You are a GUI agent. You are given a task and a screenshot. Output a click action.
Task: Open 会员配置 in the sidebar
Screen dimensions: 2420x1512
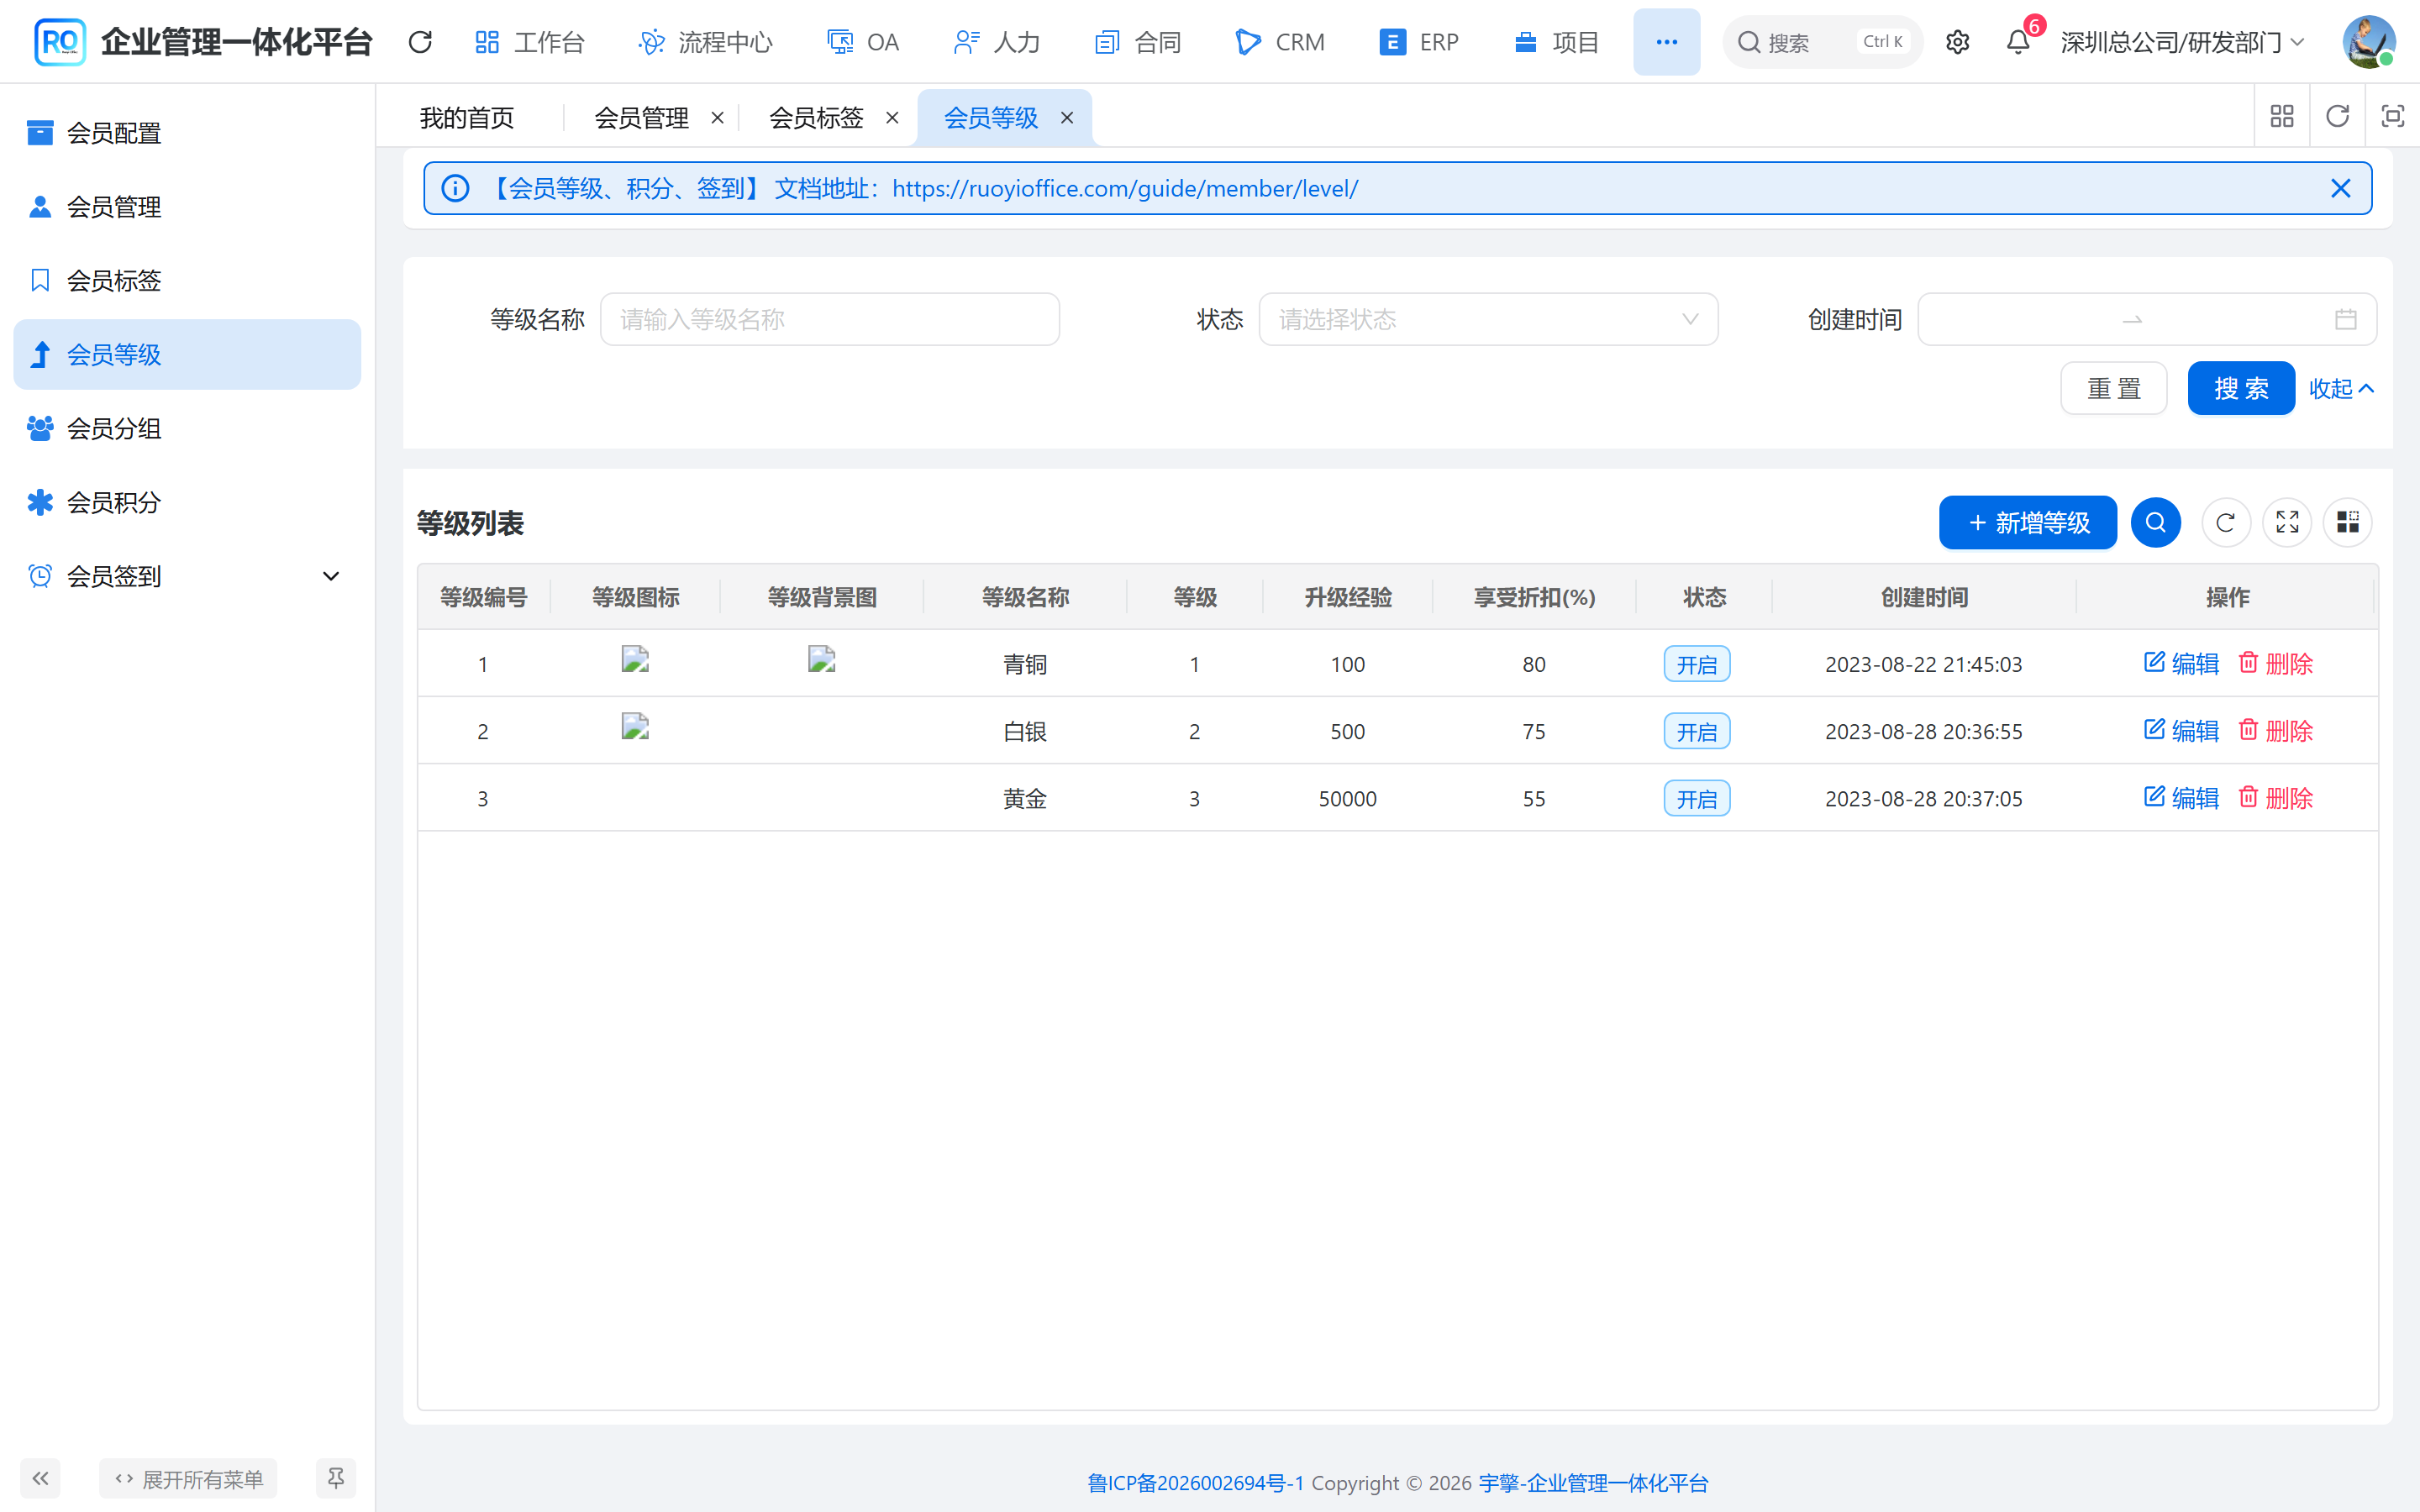[187, 133]
